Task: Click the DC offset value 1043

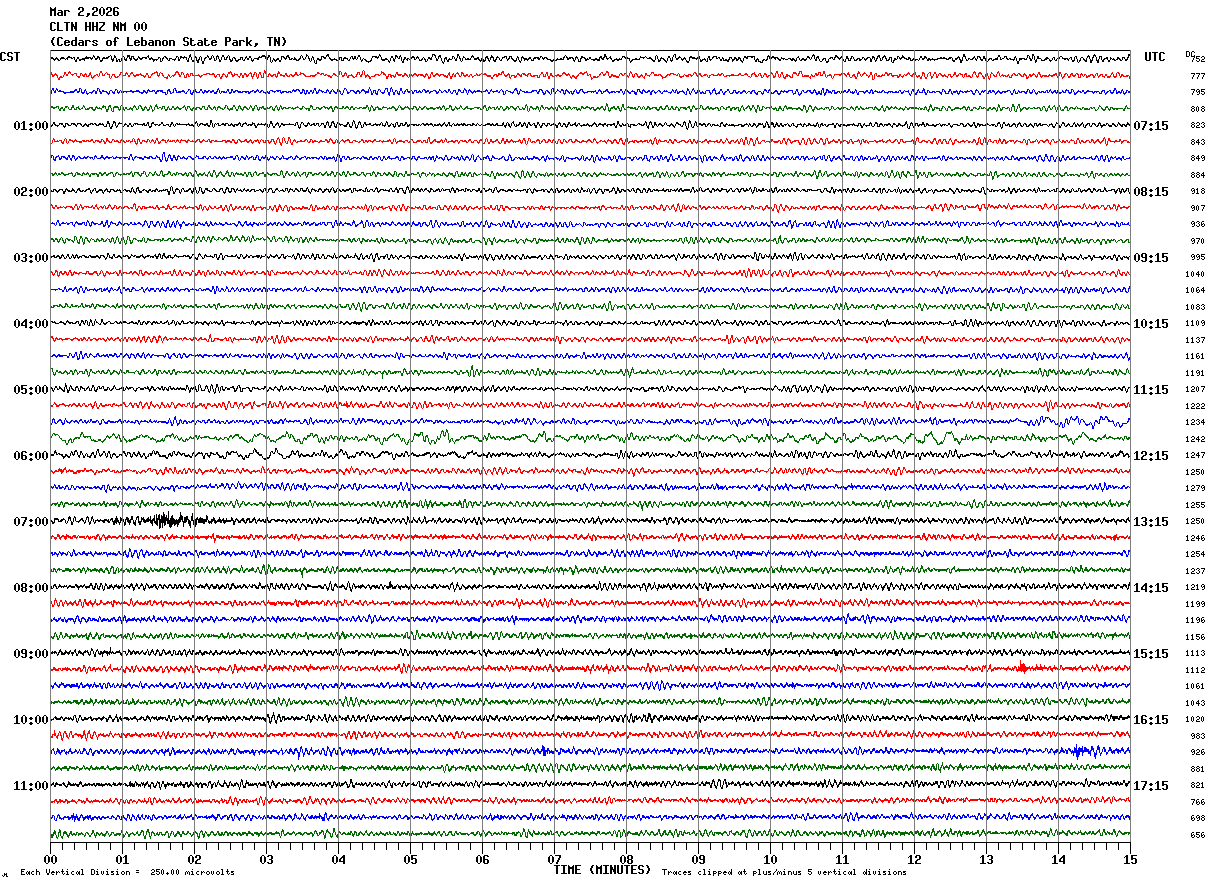Action: tap(1196, 703)
